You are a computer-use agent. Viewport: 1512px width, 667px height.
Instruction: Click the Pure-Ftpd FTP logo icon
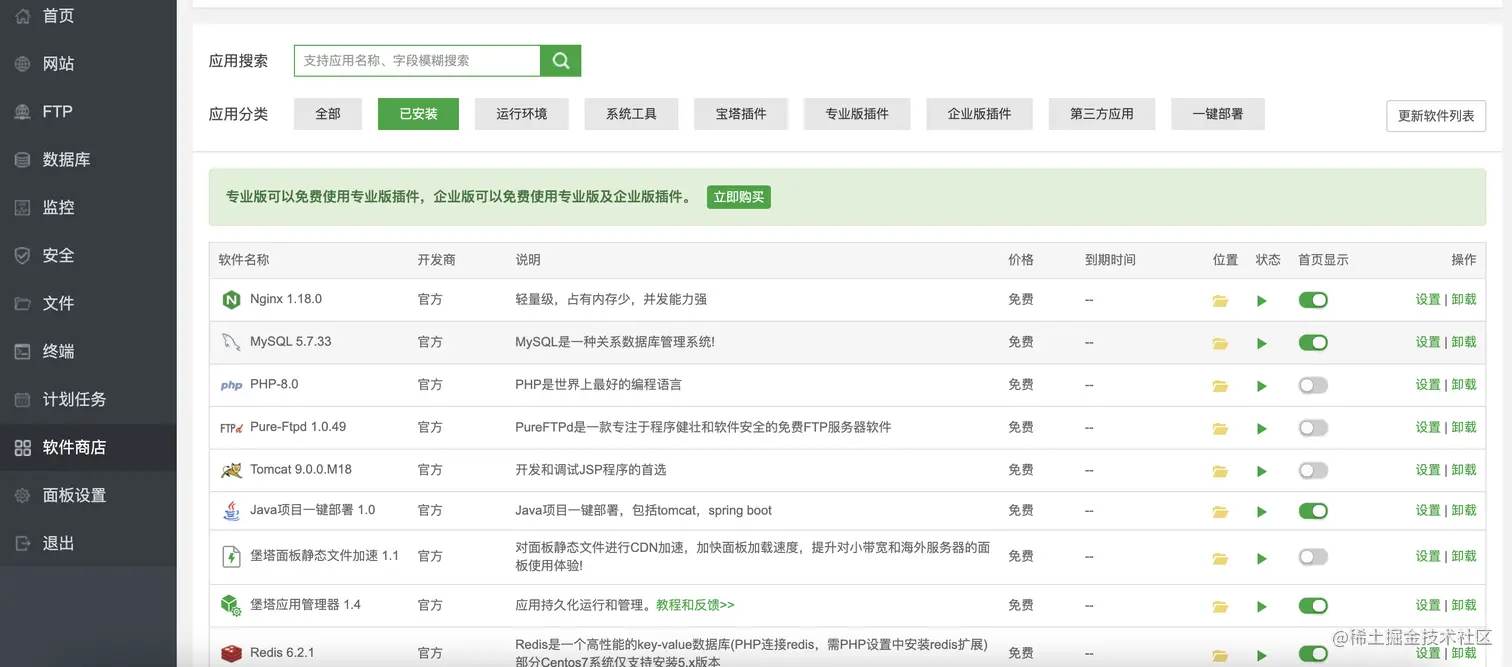pyautogui.click(x=231, y=427)
